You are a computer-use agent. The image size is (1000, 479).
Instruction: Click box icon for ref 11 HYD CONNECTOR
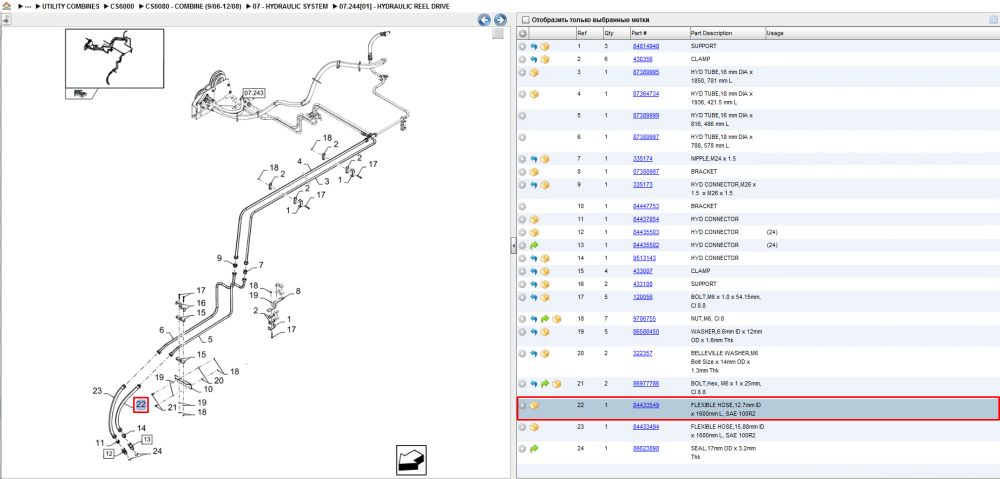click(534, 219)
